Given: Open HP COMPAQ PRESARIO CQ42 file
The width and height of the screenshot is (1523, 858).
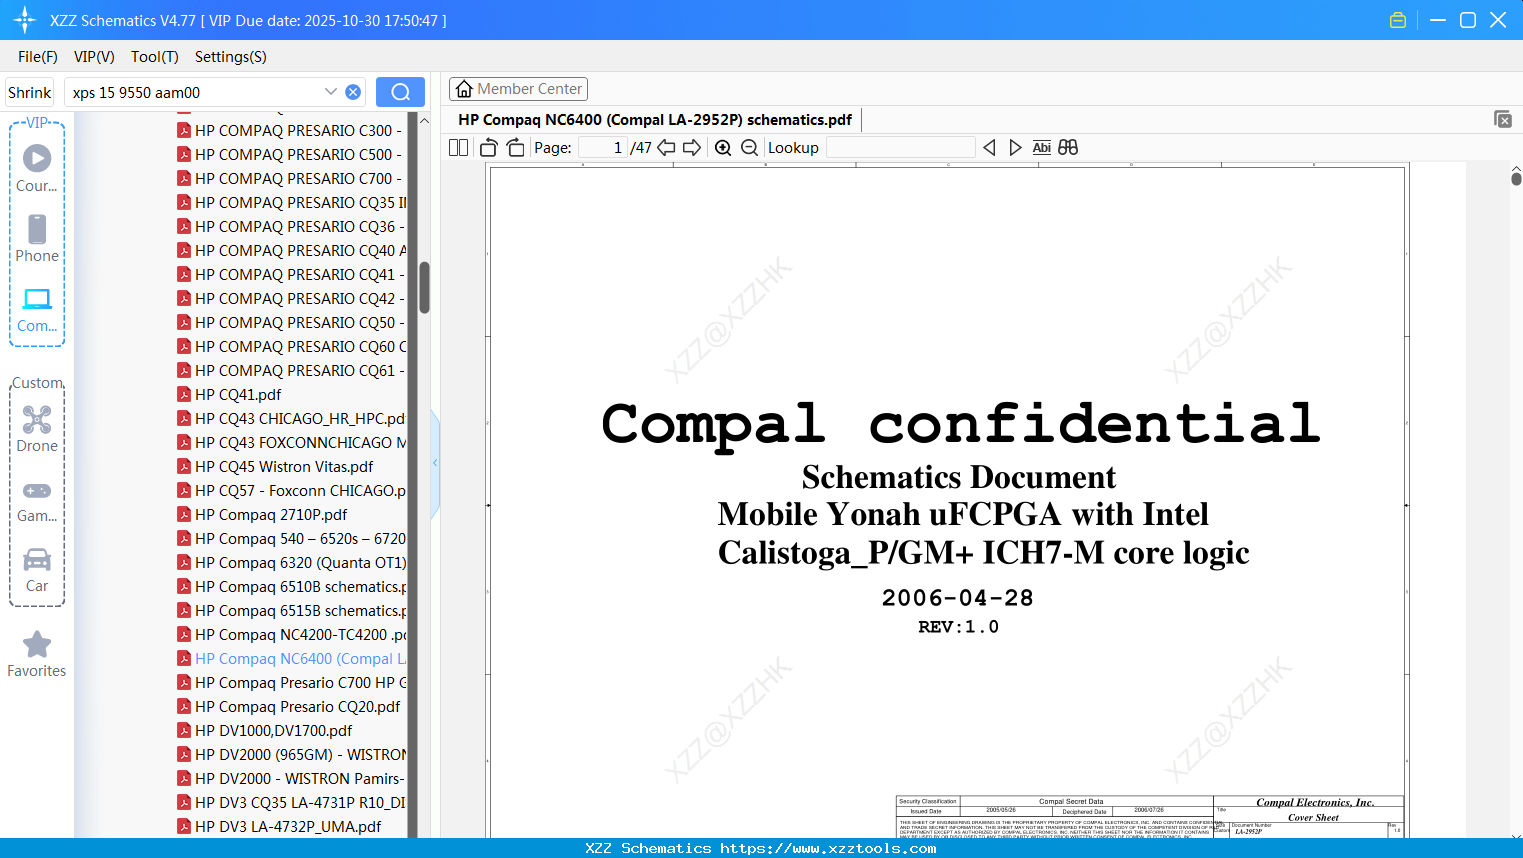Looking at the screenshot, I should pos(291,298).
